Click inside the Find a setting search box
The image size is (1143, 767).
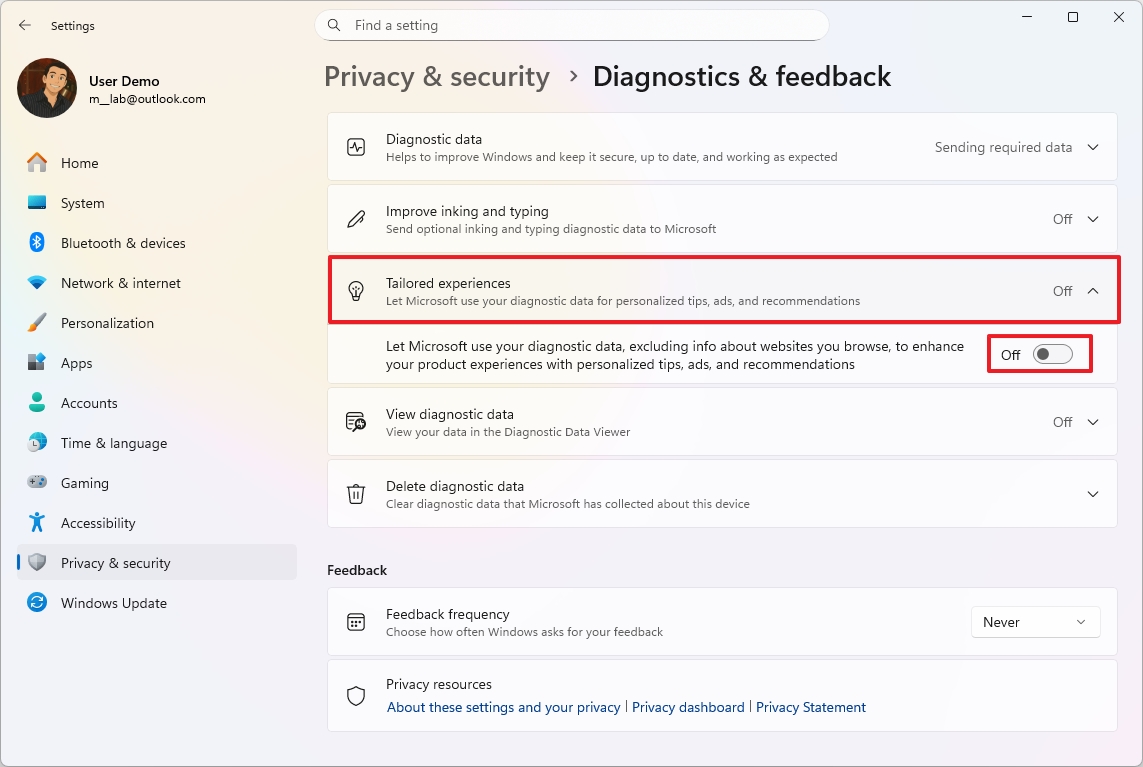pos(570,25)
